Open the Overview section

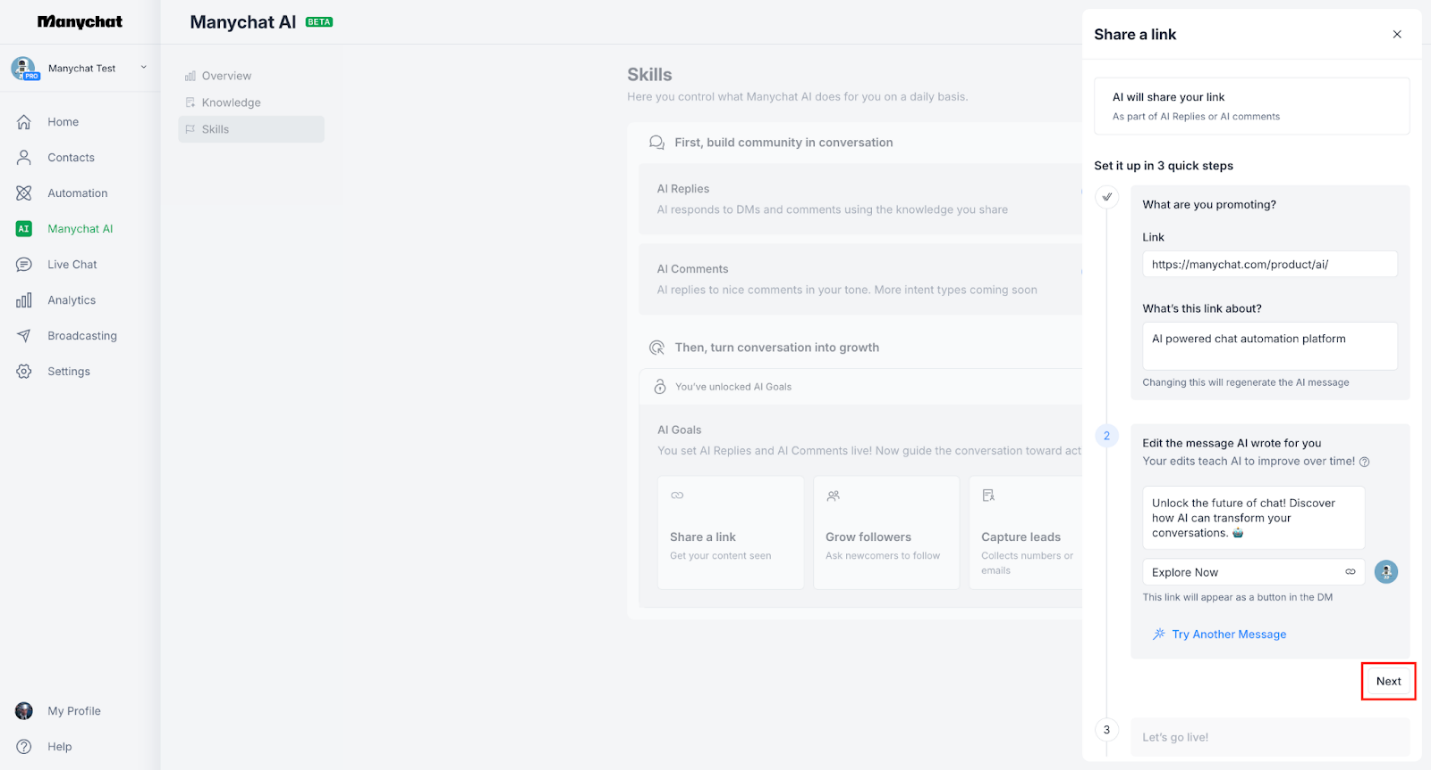(x=226, y=75)
